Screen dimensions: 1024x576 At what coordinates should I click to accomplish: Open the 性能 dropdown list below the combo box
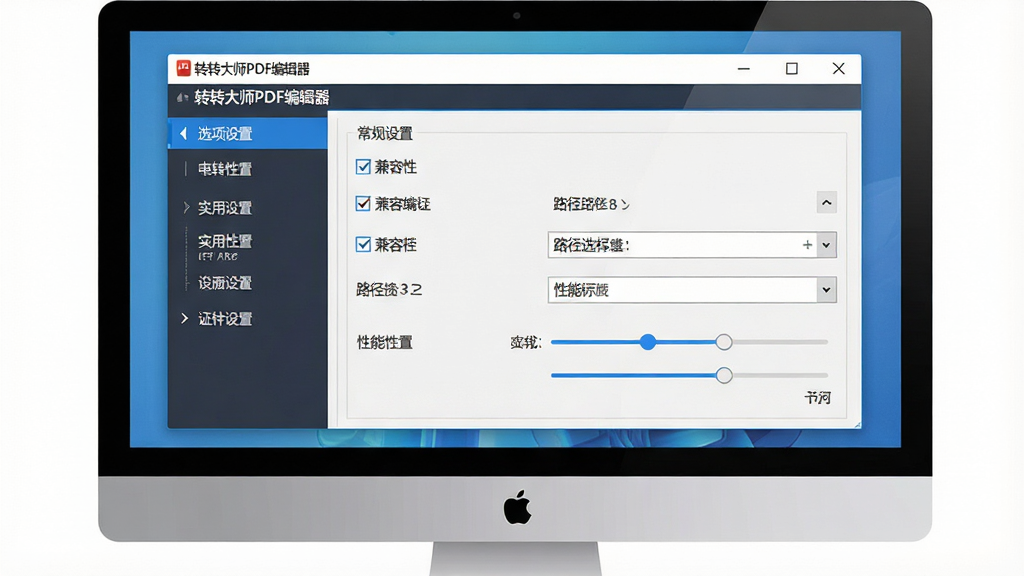click(x=826, y=290)
